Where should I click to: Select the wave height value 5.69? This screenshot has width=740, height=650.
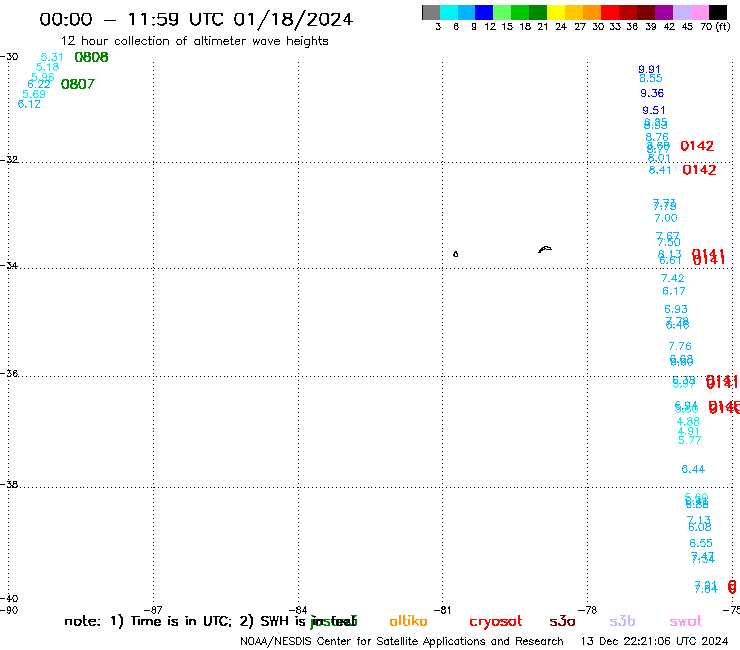point(34,94)
